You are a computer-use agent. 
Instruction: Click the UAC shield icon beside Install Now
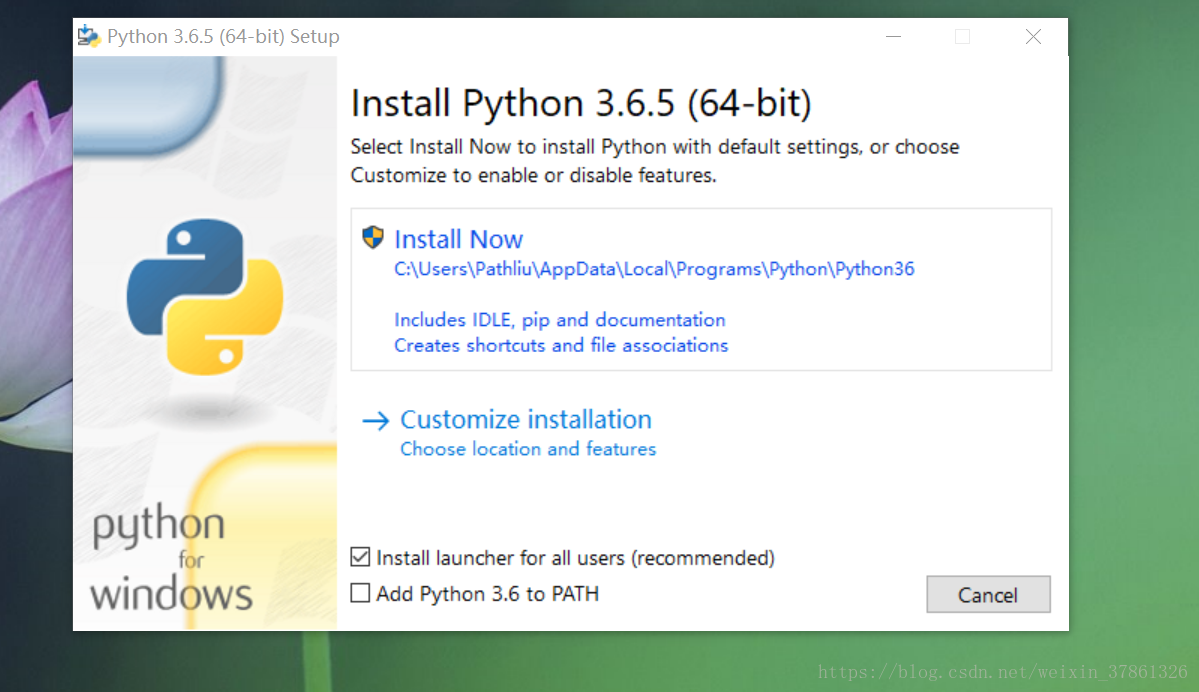[373, 237]
